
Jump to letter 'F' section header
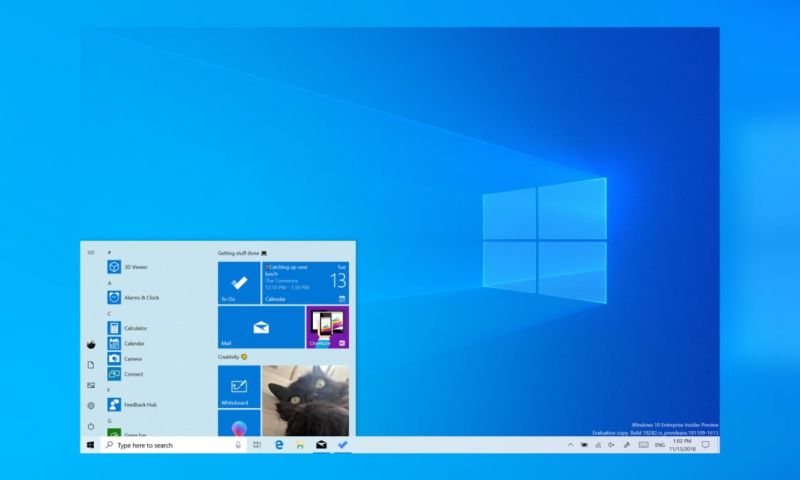tap(109, 390)
